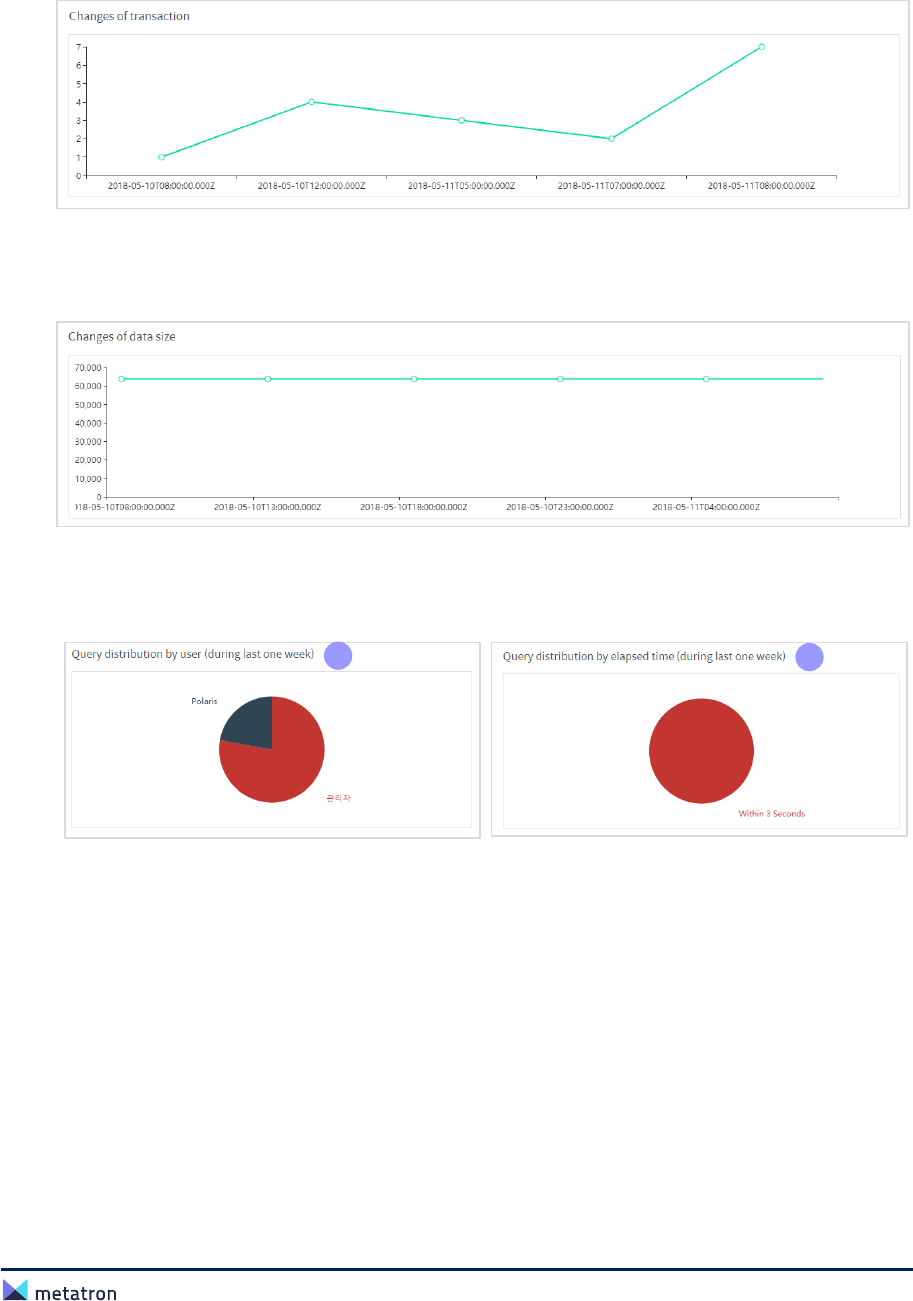
Task: Click data size point at 2018-05-11T04:00
Action: pyautogui.click(x=706, y=379)
